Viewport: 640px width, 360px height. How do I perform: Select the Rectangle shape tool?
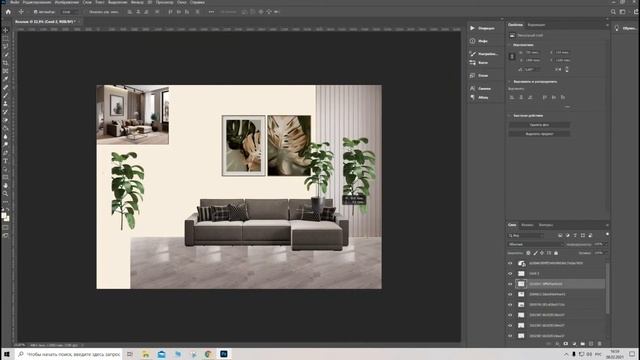point(5,178)
